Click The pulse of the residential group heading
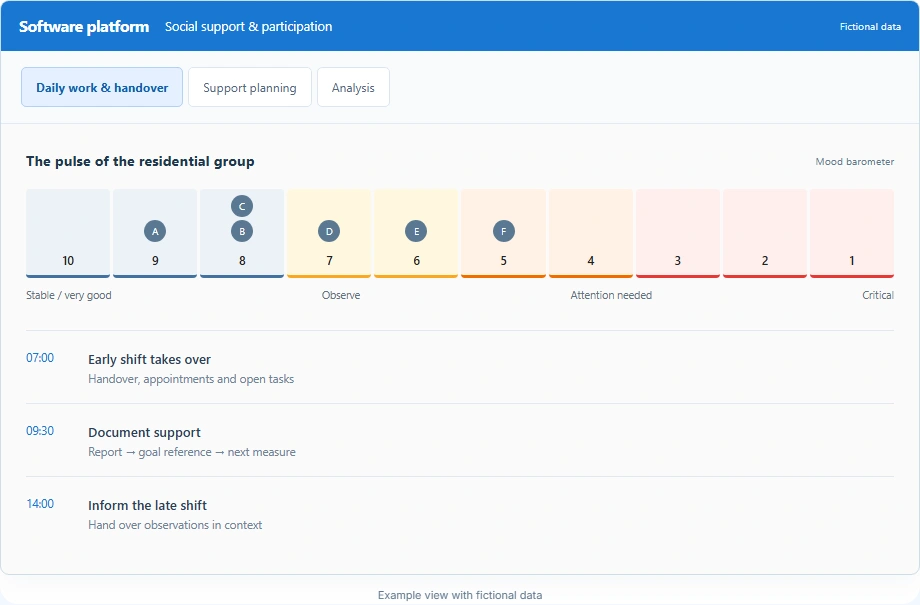This screenshot has height=605, width=920. pos(140,161)
